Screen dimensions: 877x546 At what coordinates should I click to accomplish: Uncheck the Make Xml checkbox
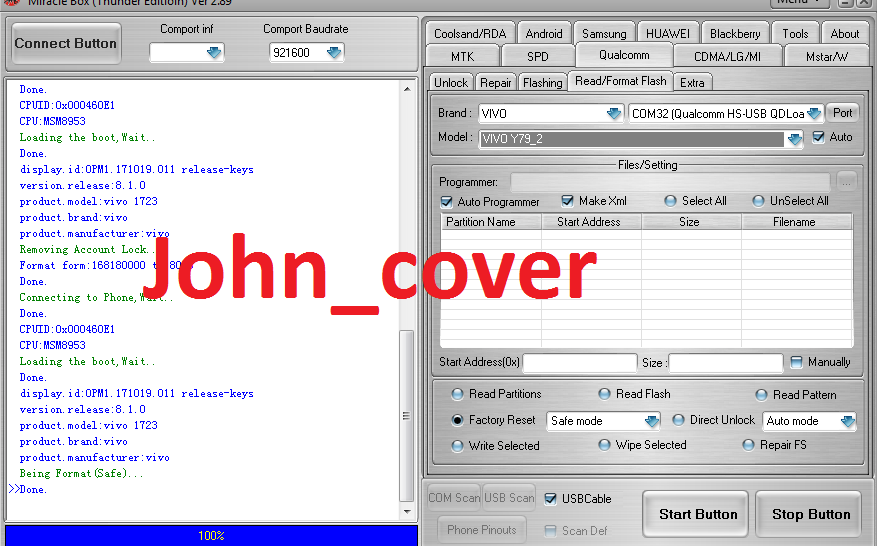tap(568, 201)
